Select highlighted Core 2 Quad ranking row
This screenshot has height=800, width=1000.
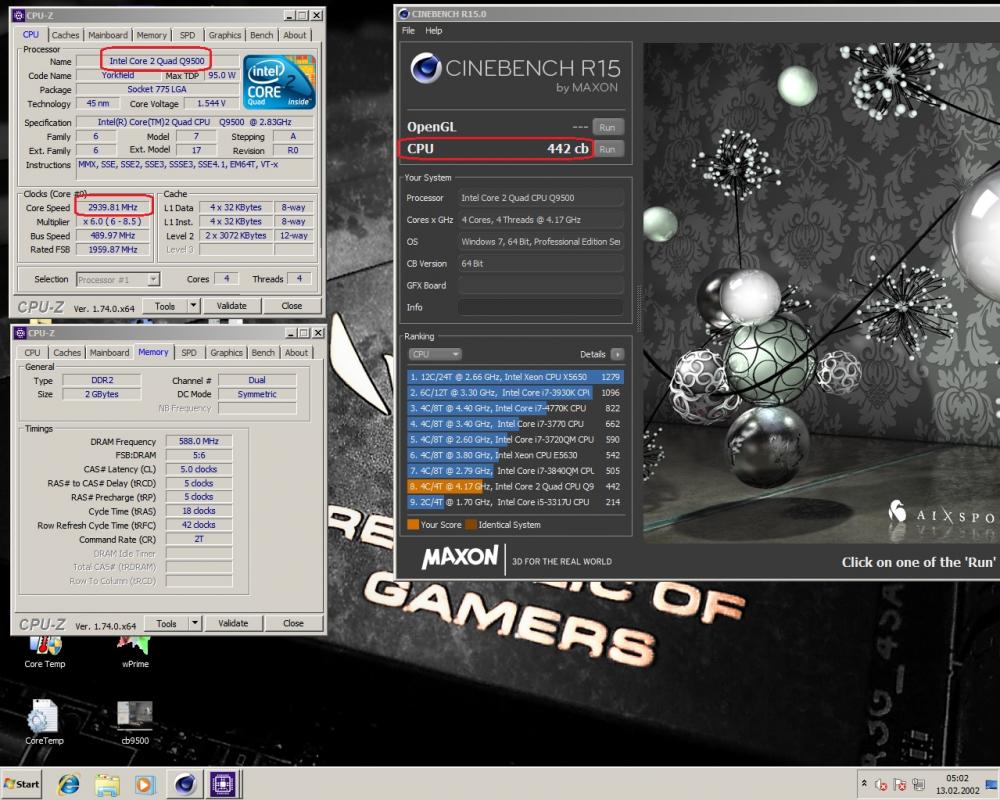click(x=515, y=487)
